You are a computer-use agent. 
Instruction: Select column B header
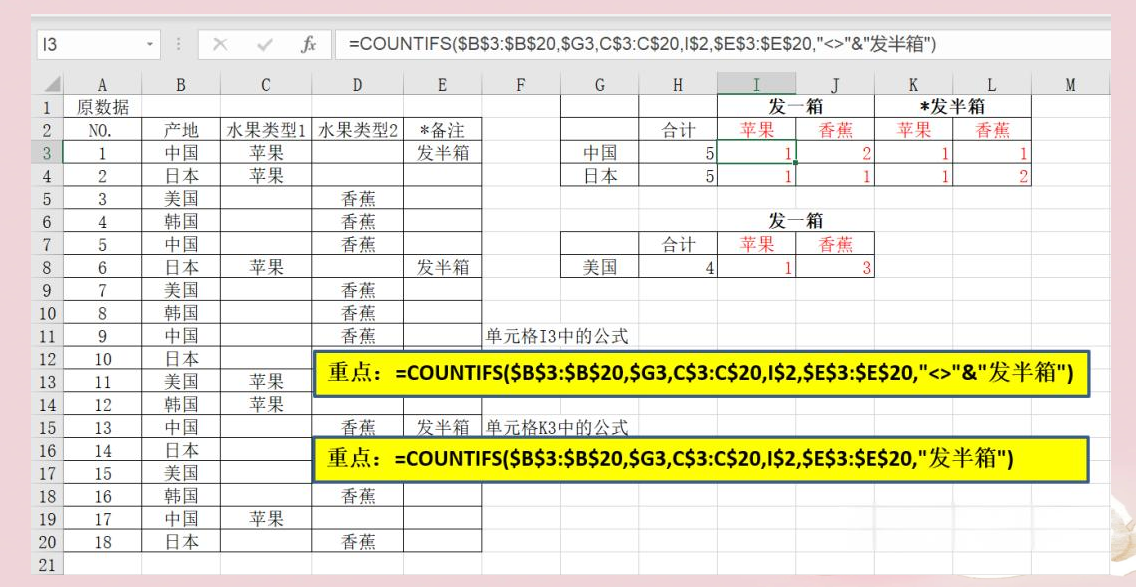coord(180,85)
